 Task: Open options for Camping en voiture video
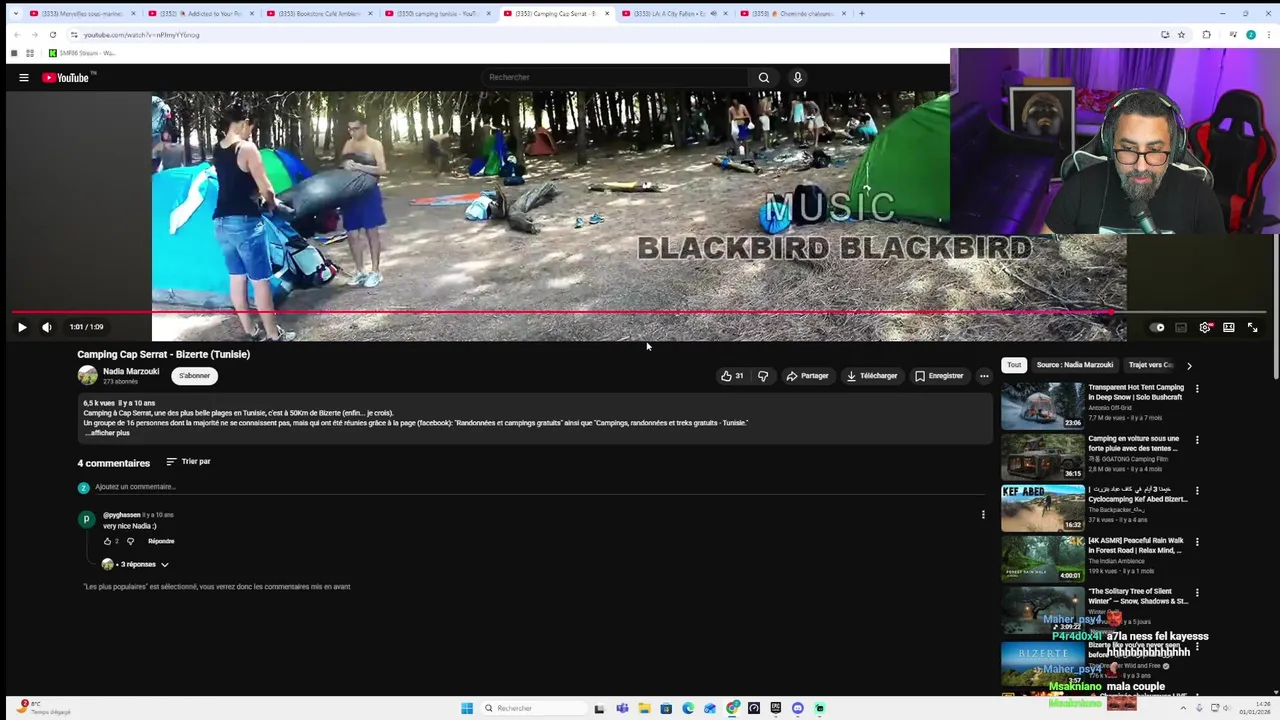pyautogui.click(x=1197, y=440)
